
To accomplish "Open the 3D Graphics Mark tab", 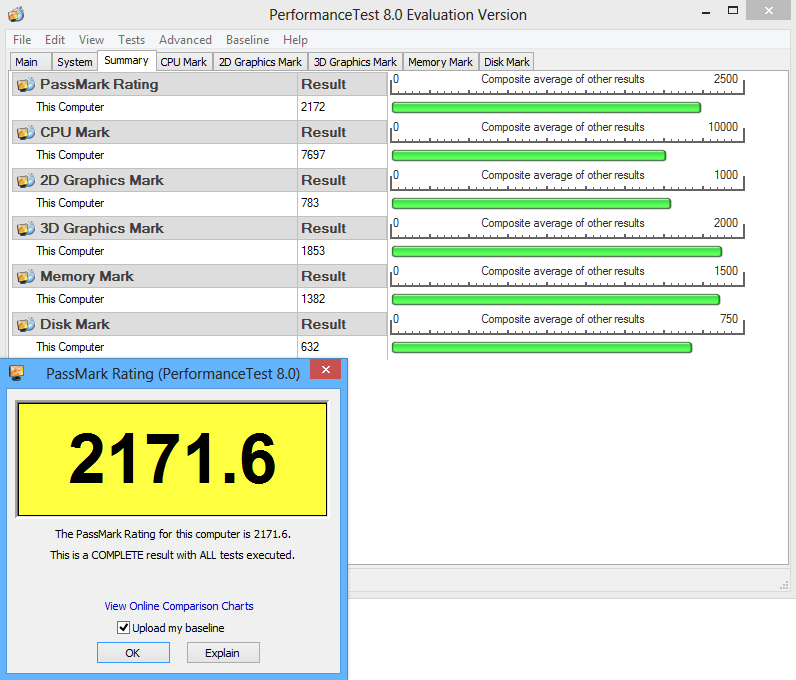I will click(355, 62).
